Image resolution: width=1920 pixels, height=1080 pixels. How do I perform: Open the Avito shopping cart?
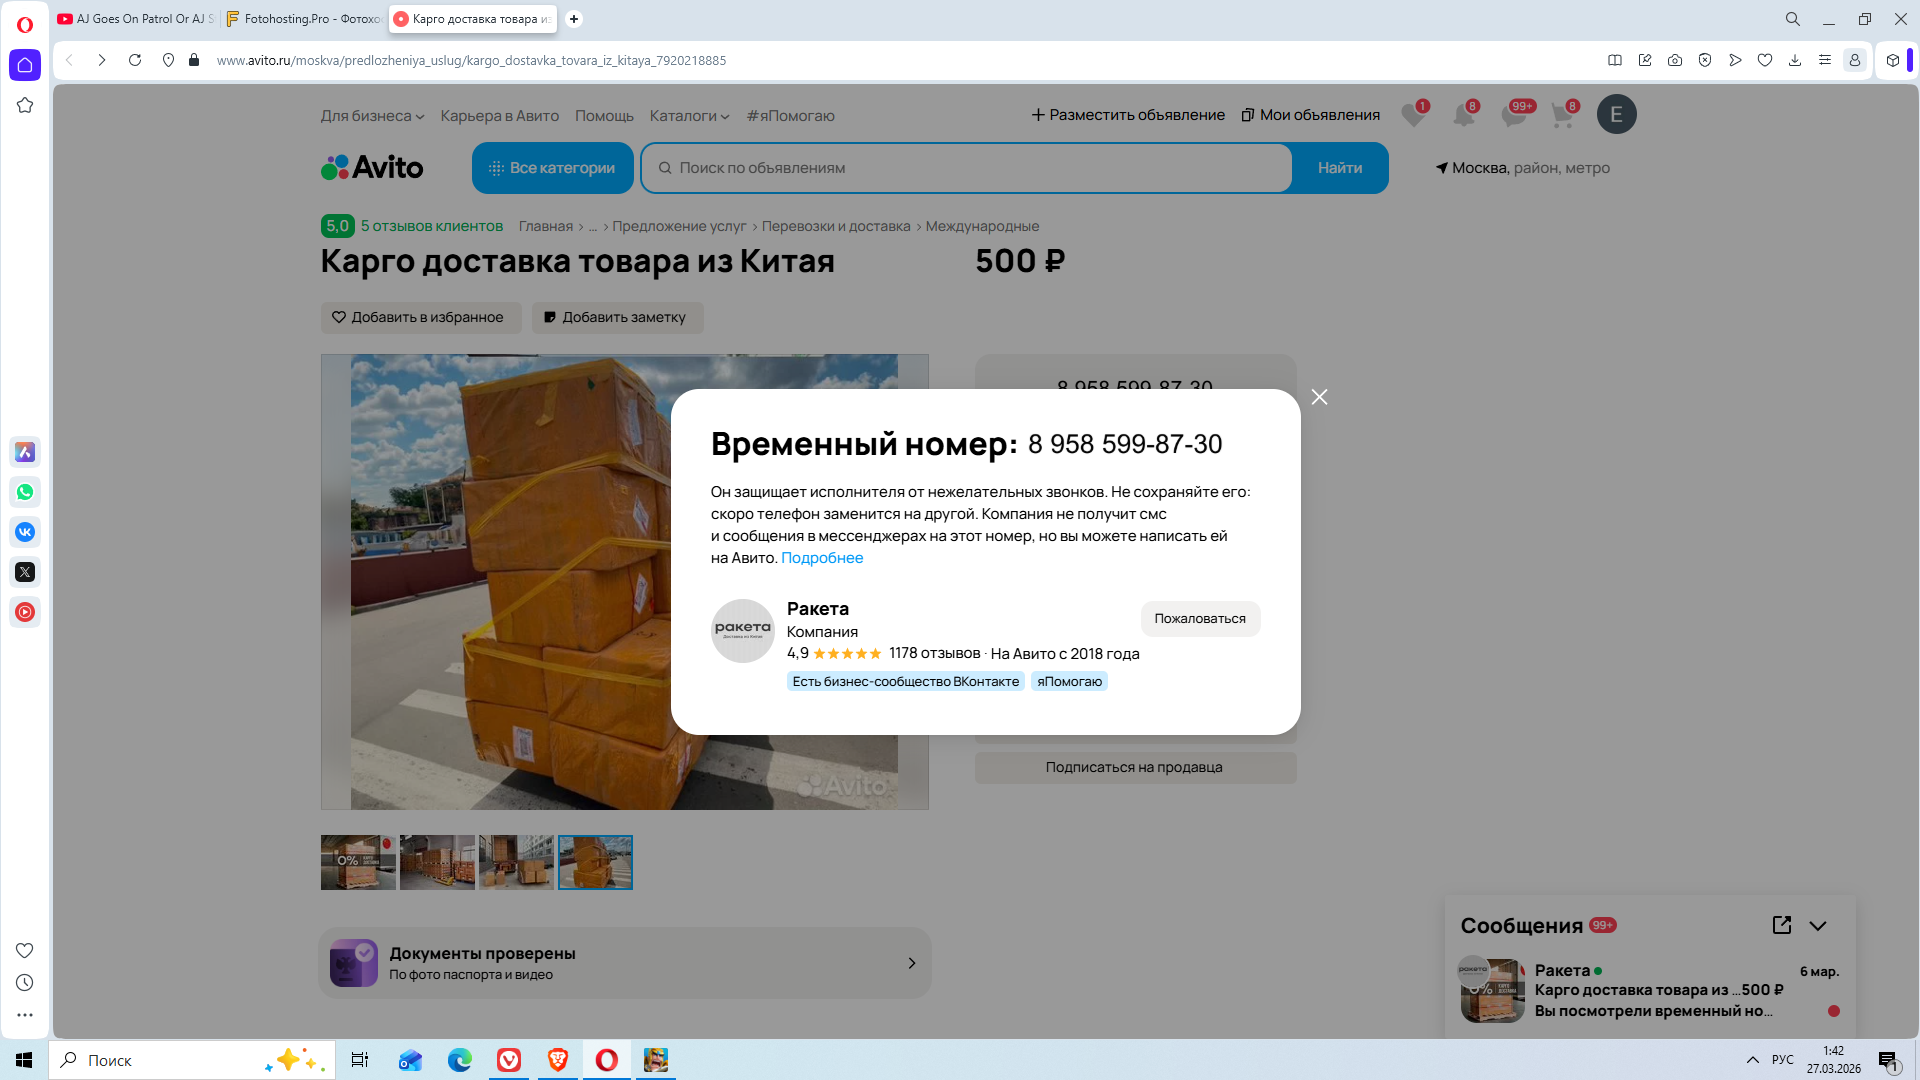coord(1562,115)
